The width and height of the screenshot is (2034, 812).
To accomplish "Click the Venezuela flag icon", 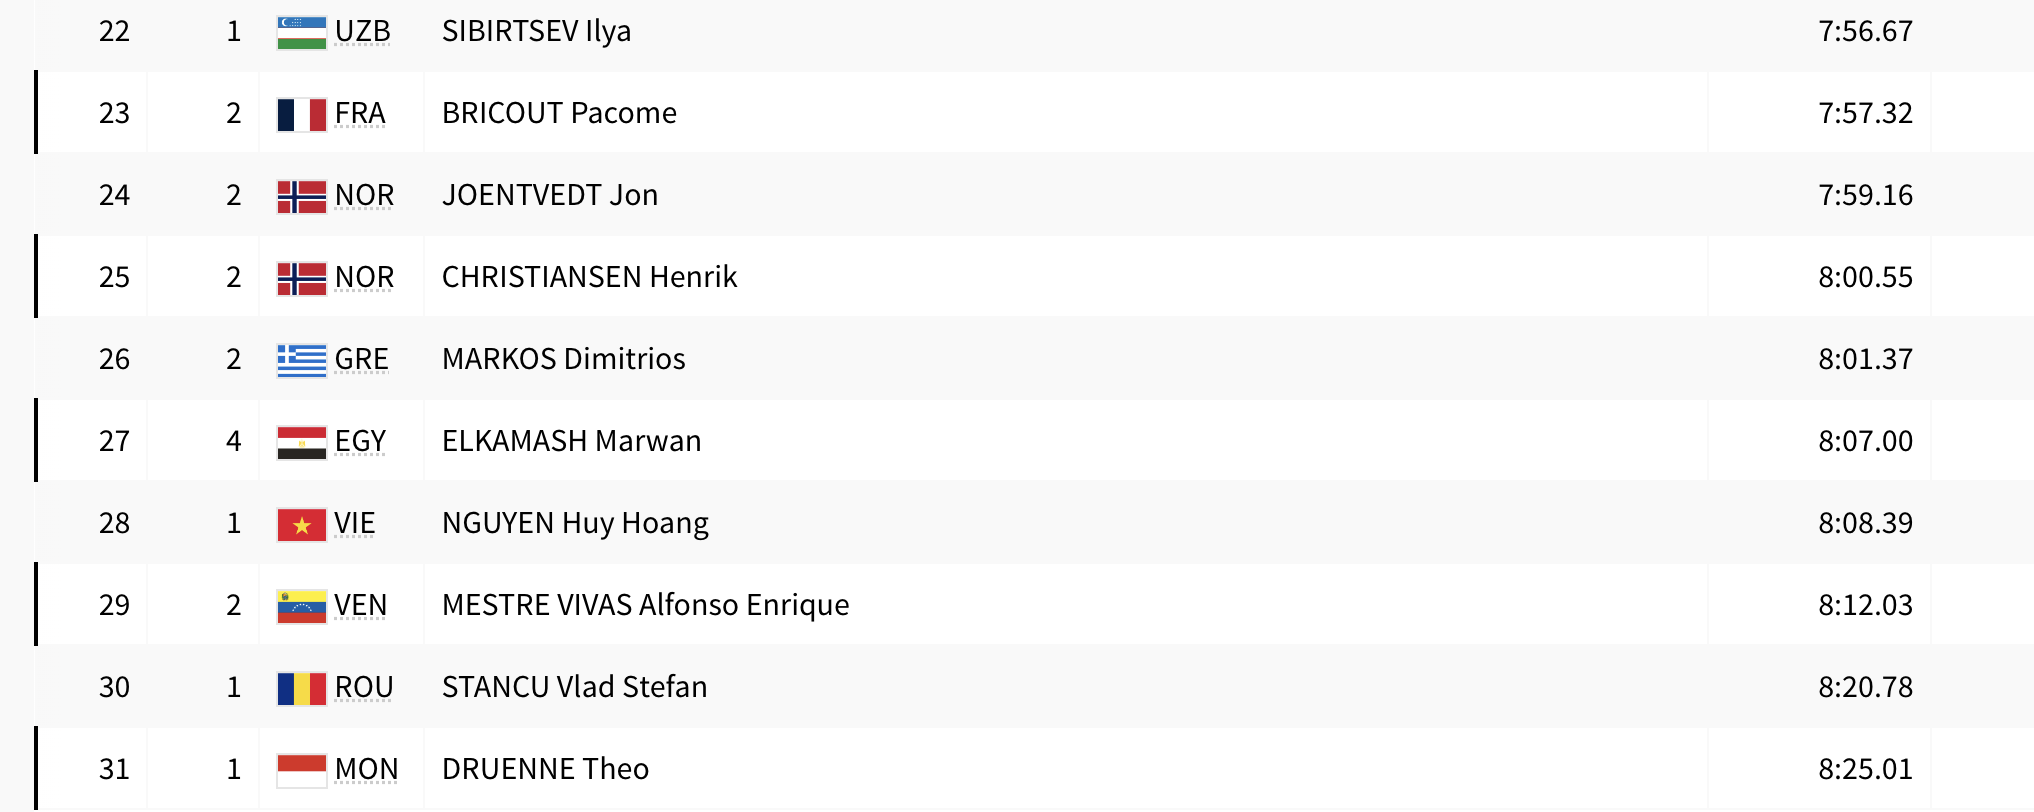I will [x=301, y=607].
